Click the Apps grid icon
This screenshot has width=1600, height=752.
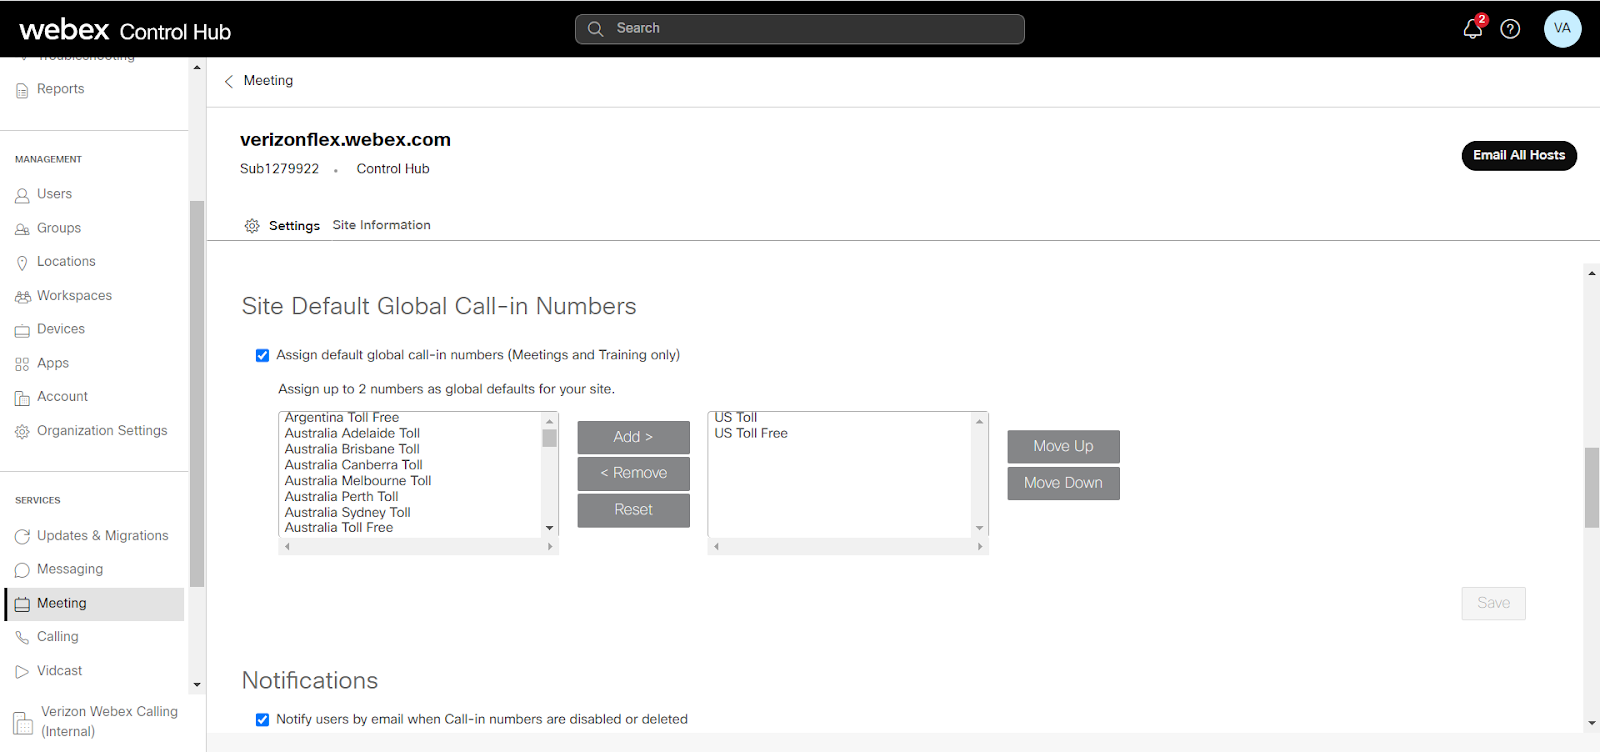pos(22,364)
